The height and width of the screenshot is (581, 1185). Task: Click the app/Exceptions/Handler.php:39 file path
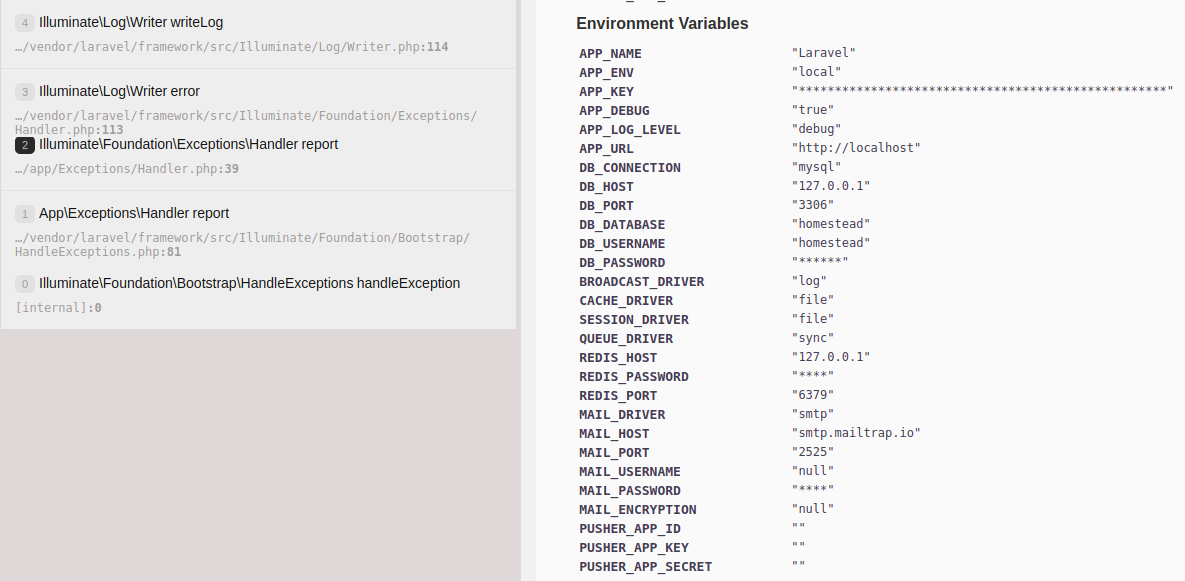click(127, 169)
